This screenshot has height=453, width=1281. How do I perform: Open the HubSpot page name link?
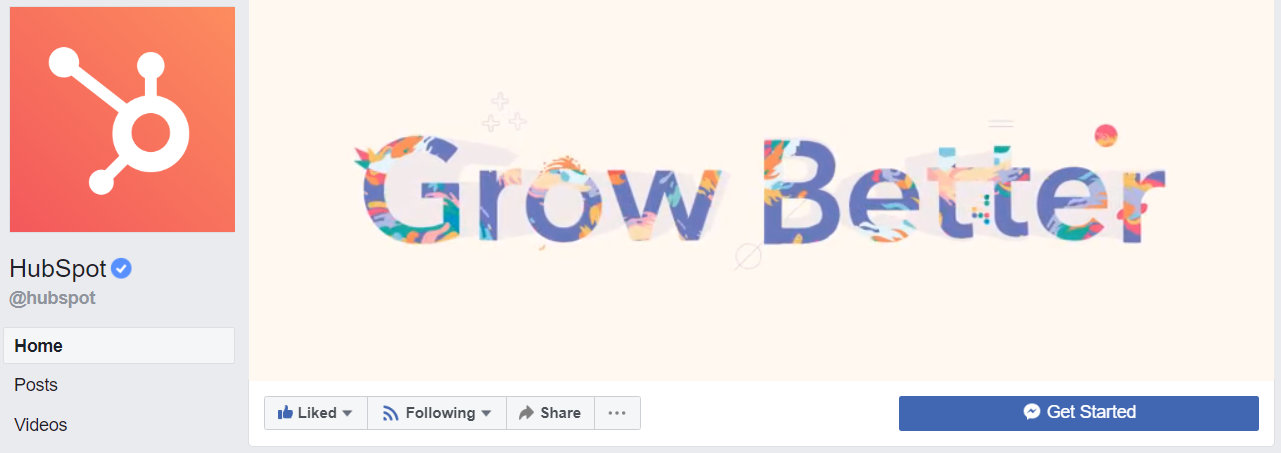(58, 268)
